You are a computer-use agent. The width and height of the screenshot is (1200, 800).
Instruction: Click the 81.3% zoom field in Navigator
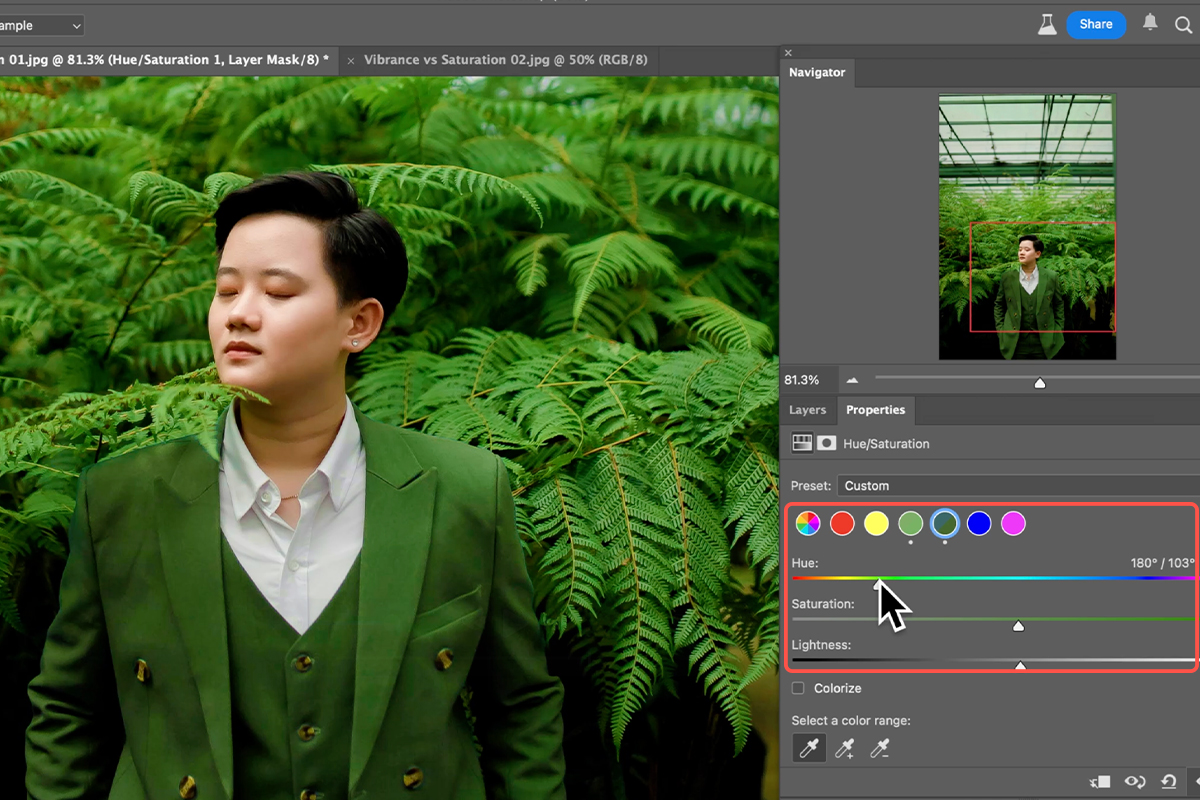click(x=802, y=381)
